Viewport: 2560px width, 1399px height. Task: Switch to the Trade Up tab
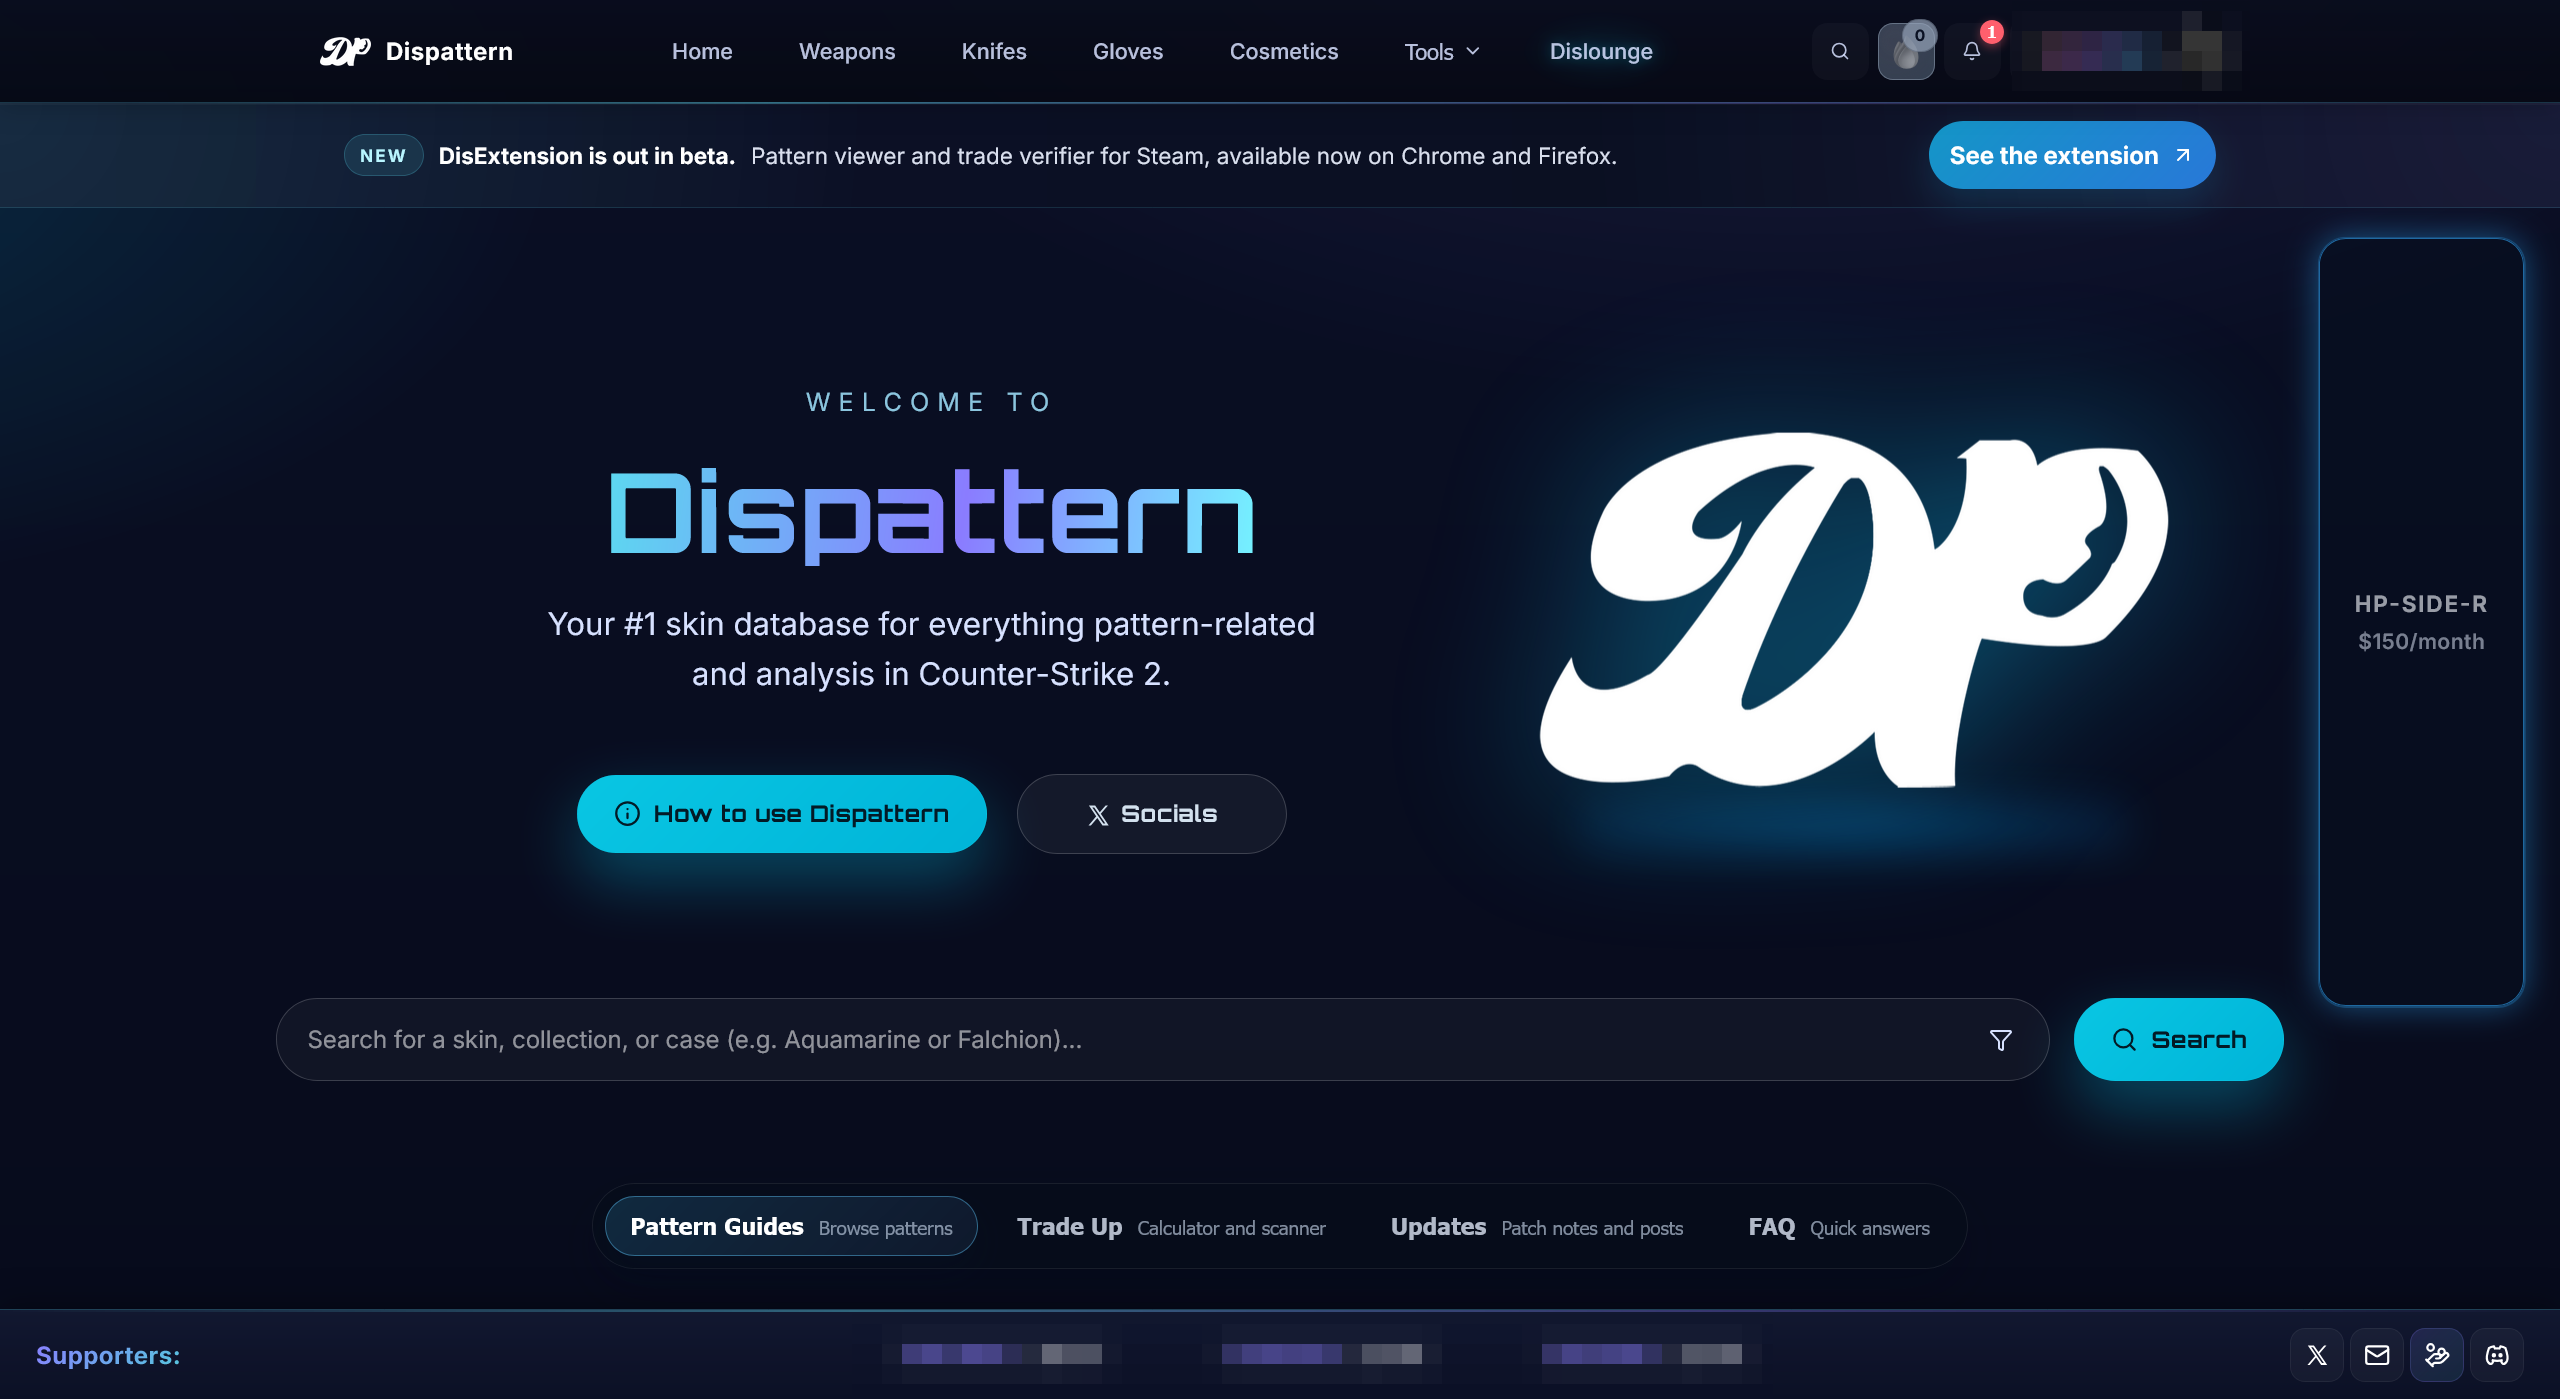click(1170, 1226)
